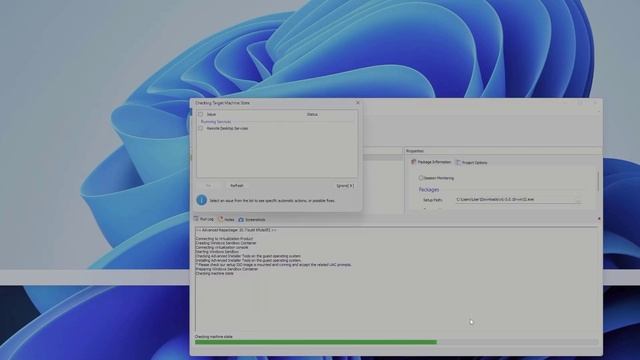Click the Refresh button in dialog

(237, 186)
